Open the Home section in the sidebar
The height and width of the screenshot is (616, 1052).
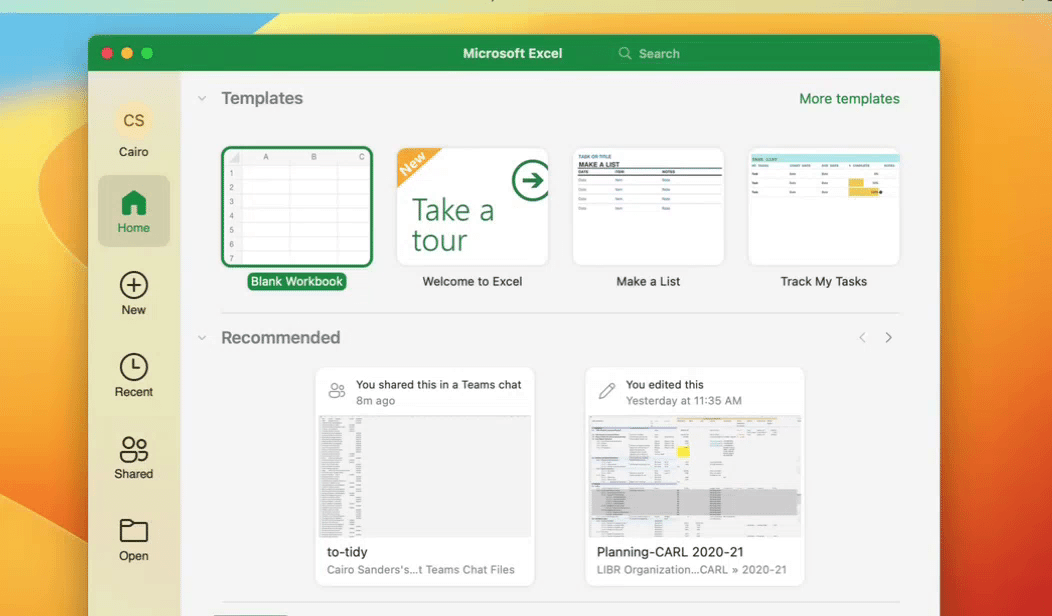click(134, 211)
